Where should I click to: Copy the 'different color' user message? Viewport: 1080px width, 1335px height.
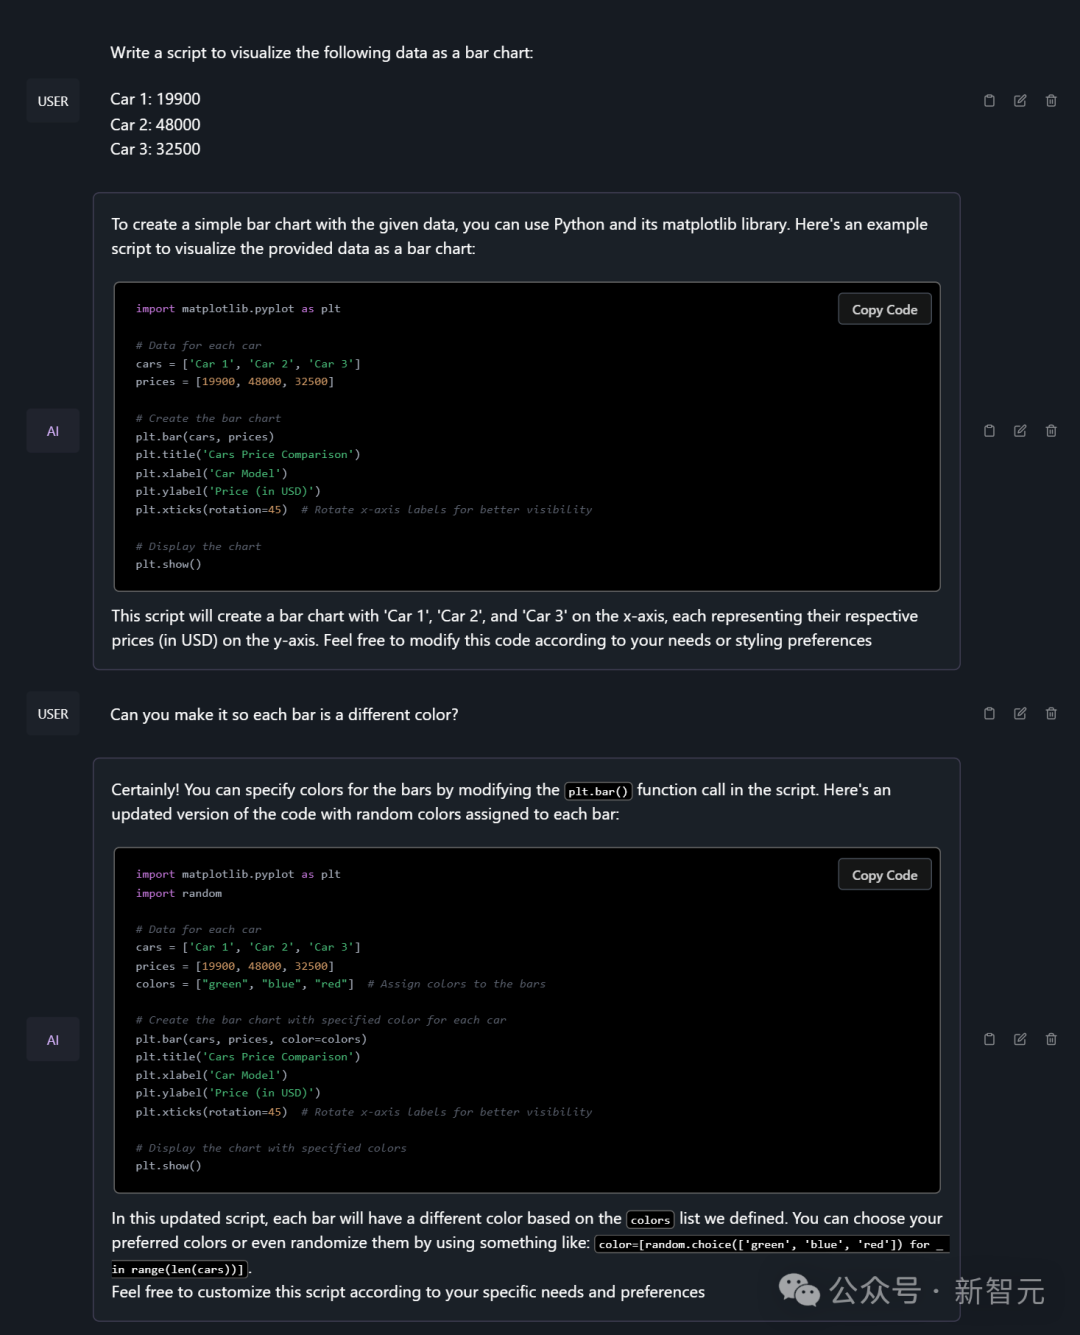pos(989,714)
